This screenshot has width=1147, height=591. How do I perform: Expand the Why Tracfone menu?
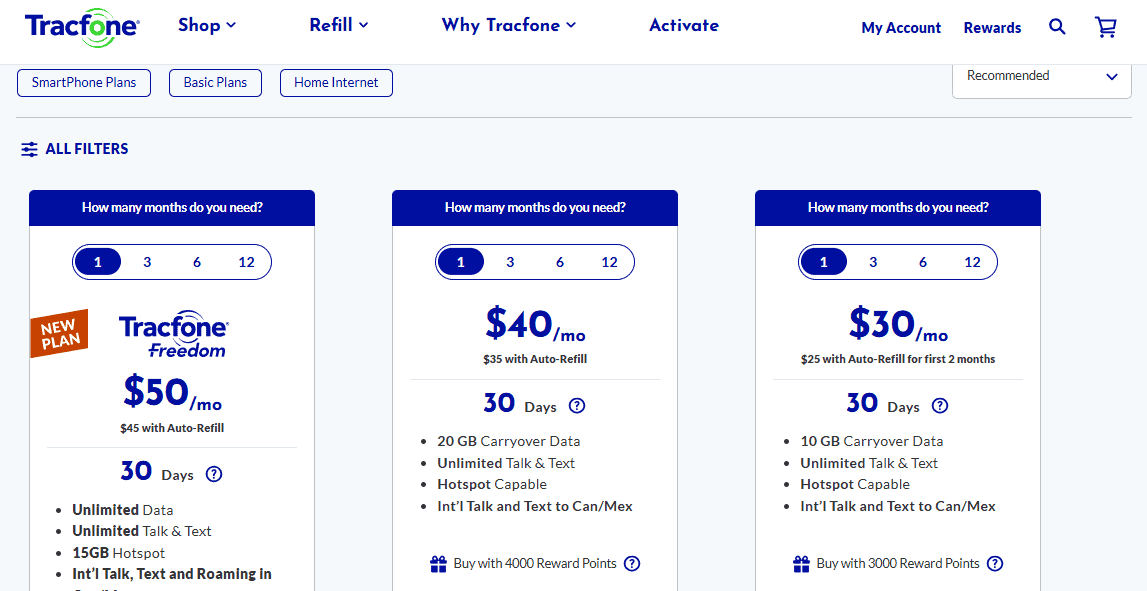[508, 25]
